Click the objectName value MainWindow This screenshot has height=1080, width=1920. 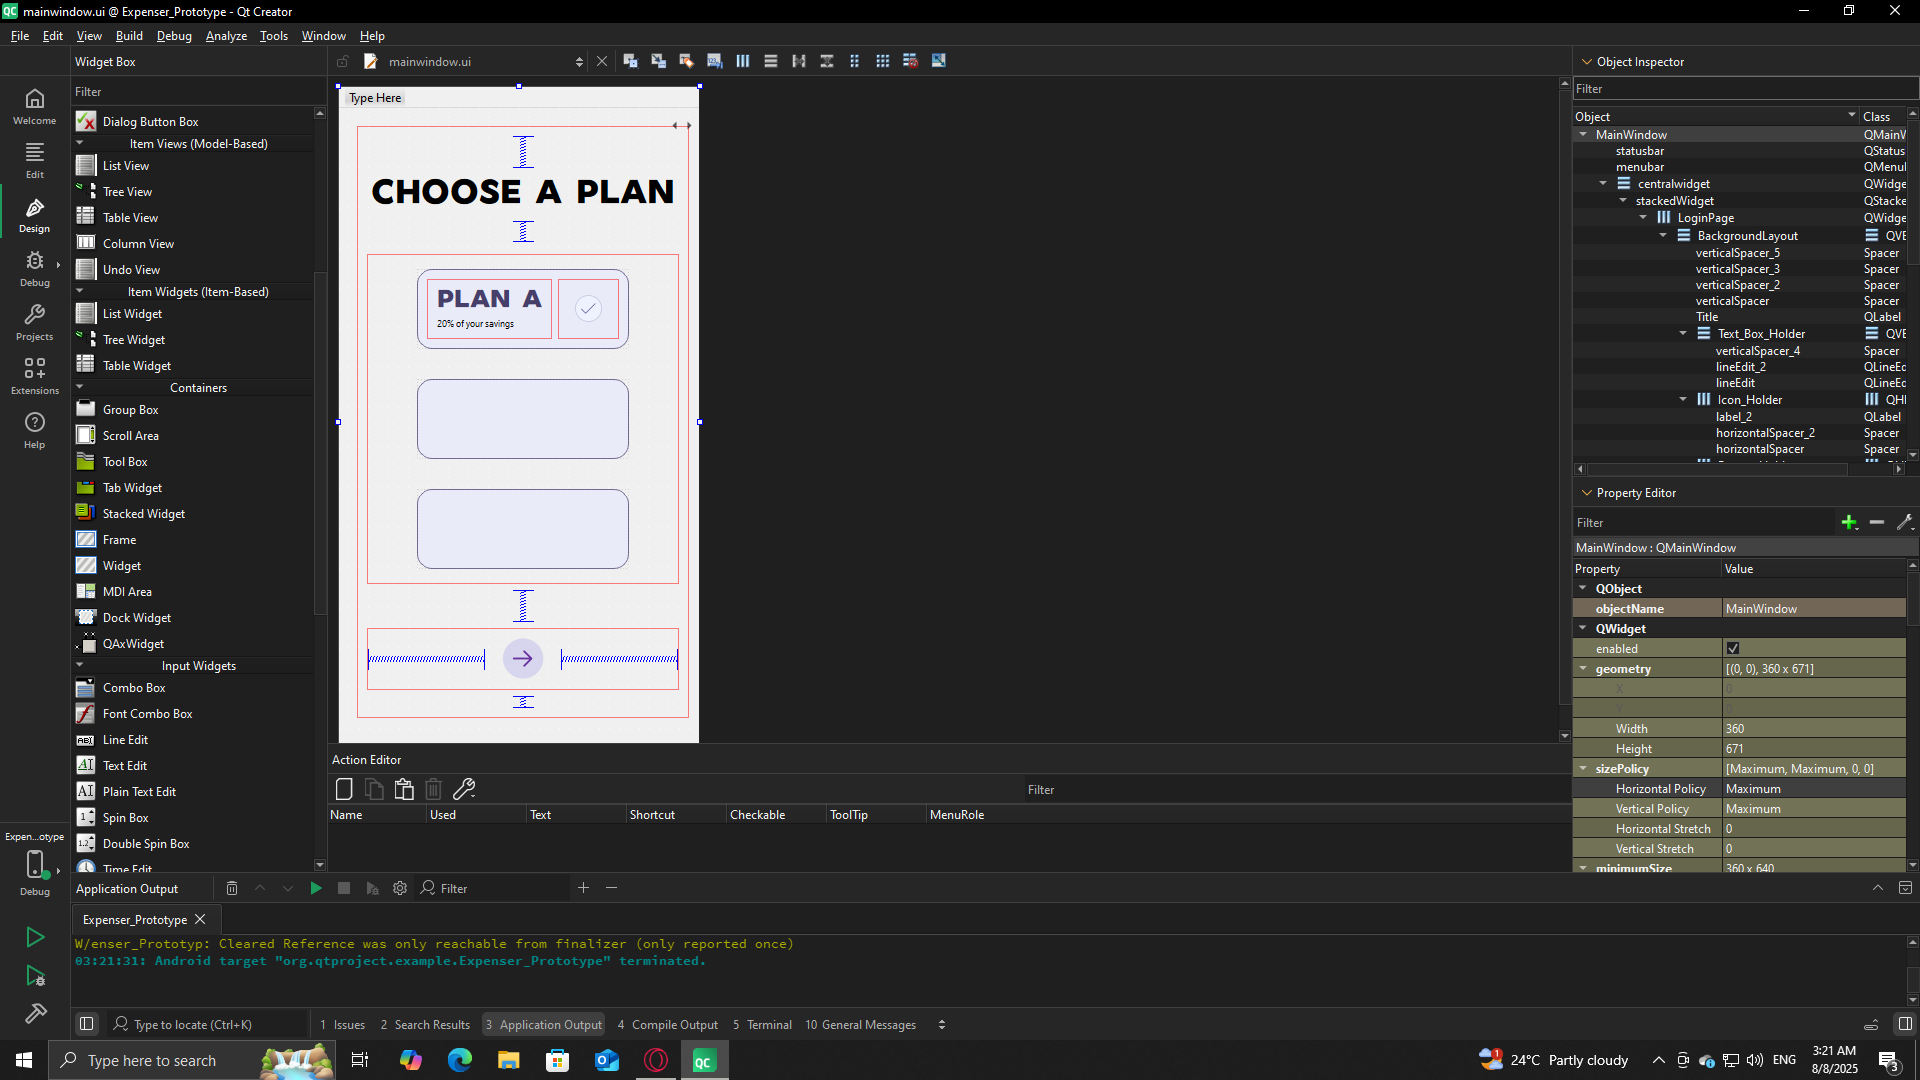pos(1814,608)
